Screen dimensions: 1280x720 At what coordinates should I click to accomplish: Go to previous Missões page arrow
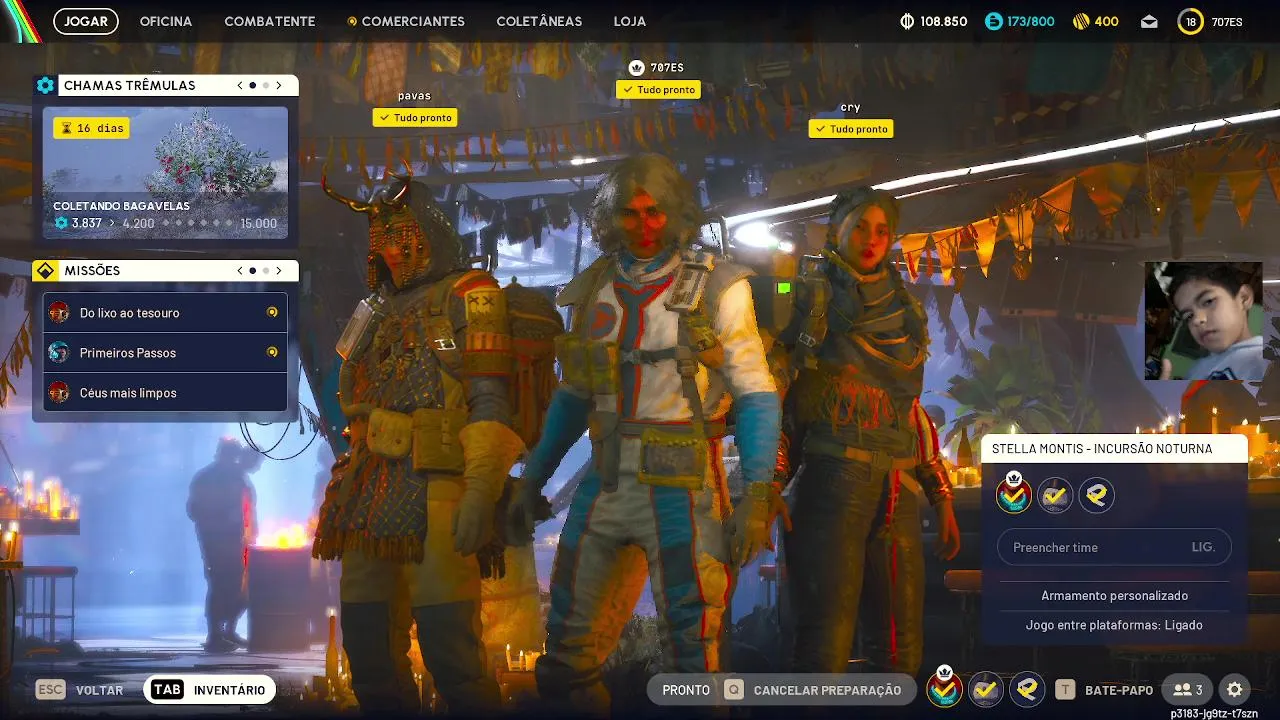coord(240,270)
